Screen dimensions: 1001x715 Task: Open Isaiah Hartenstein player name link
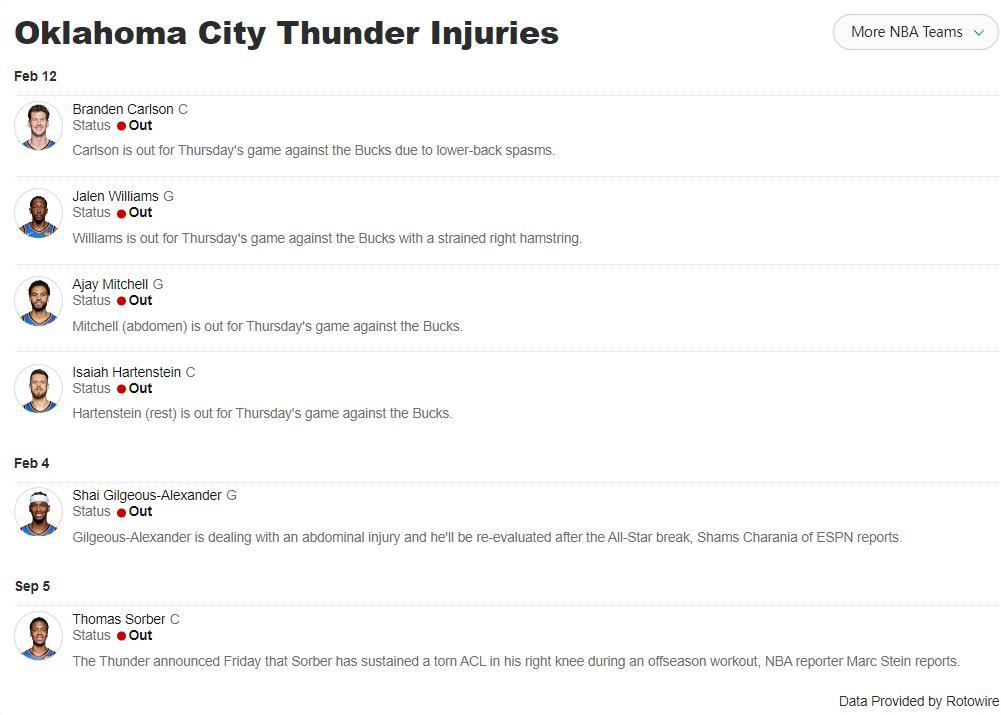127,372
